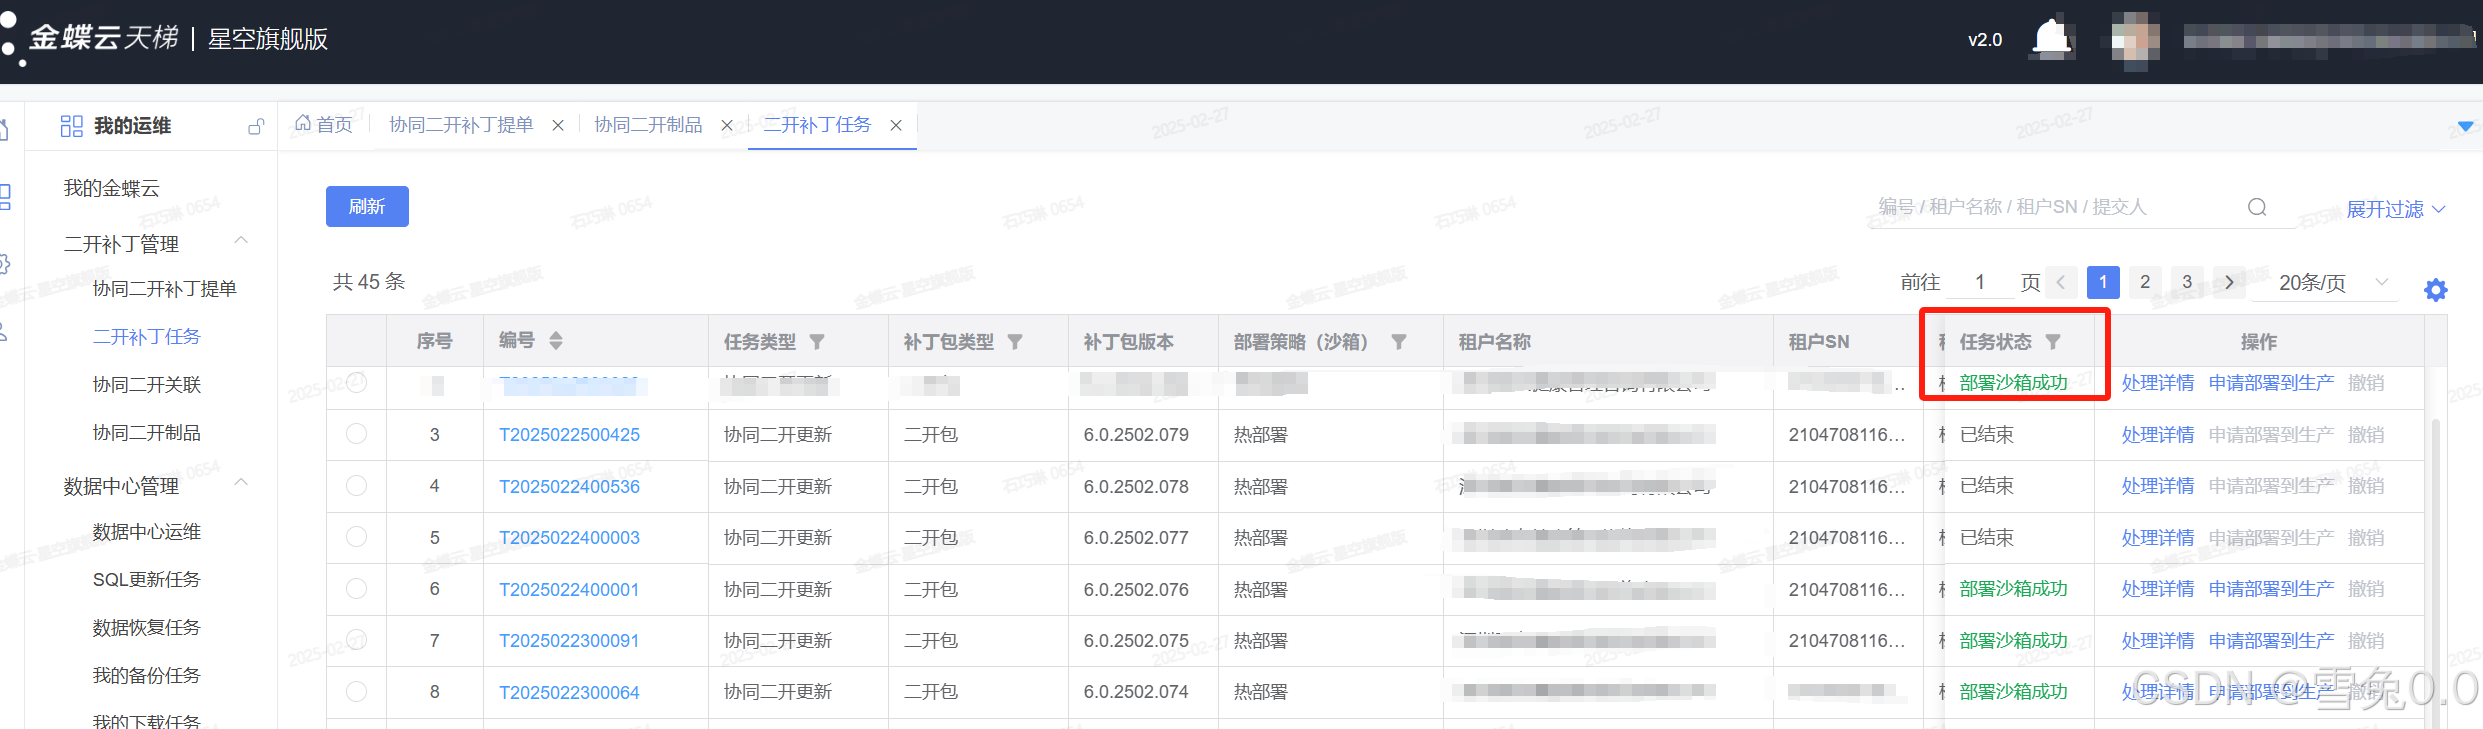Image resolution: width=2483 pixels, height=729 pixels.
Task: Click the 前往 page number input
Action: (x=1980, y=283)
